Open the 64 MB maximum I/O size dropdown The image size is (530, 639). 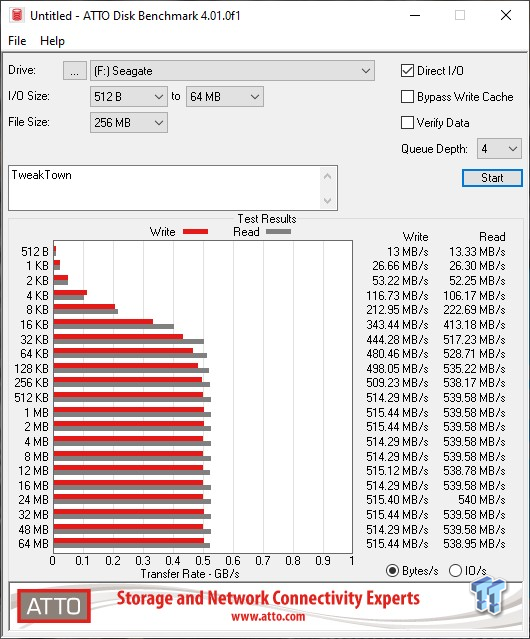click(225, 97)
